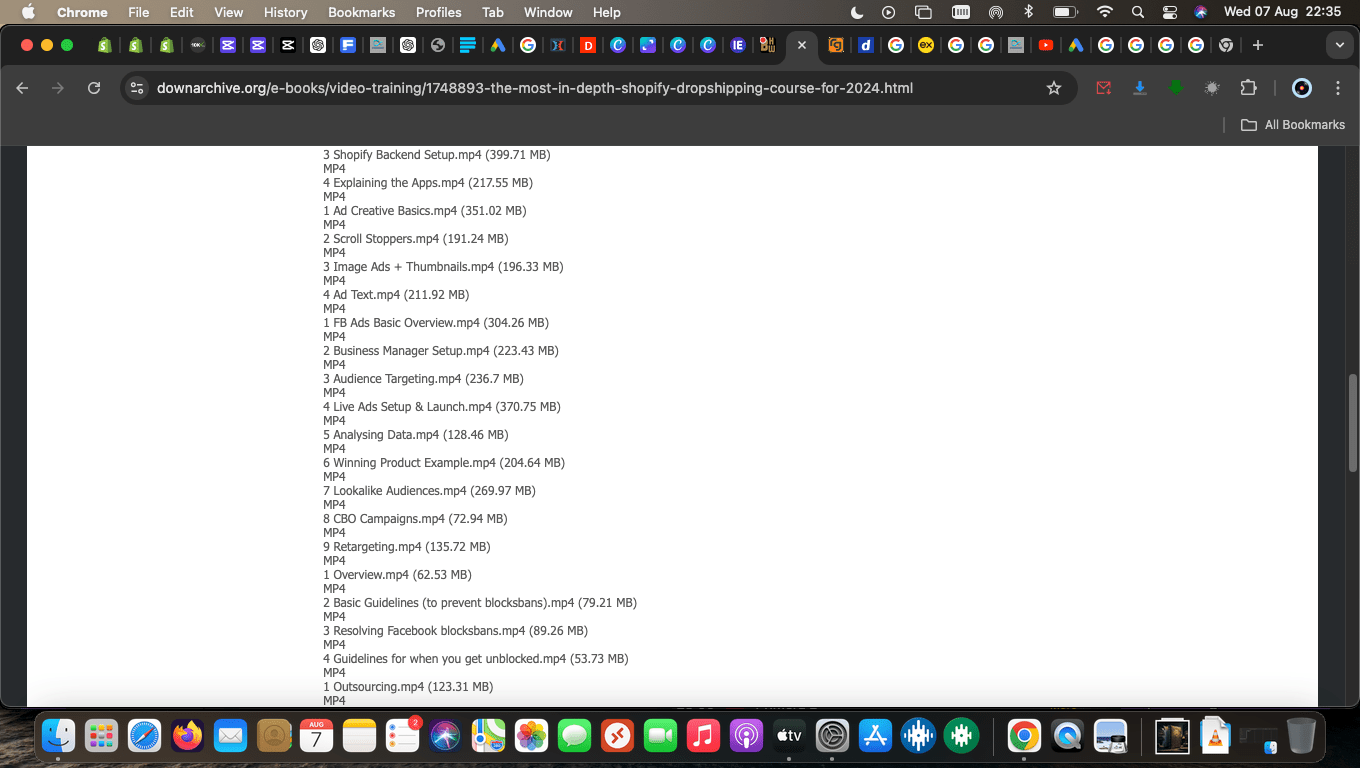Open the Chrome profile avatar

(1301, 88)
